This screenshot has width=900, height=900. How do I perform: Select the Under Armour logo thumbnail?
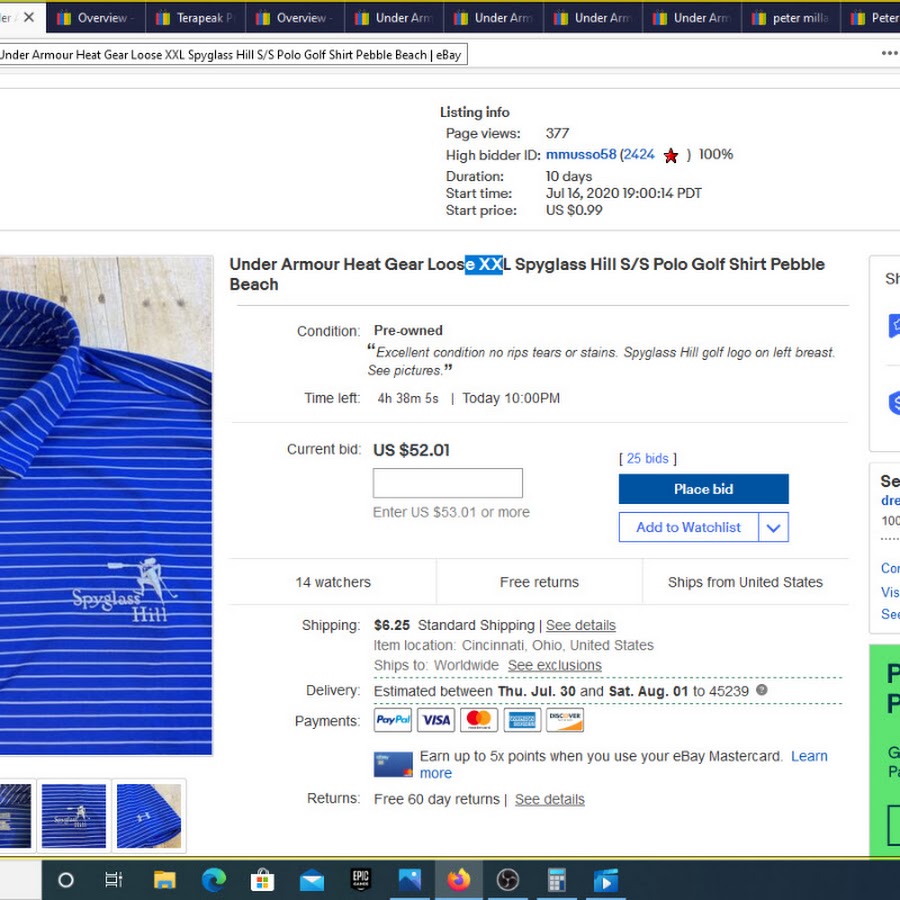(149, 816)
